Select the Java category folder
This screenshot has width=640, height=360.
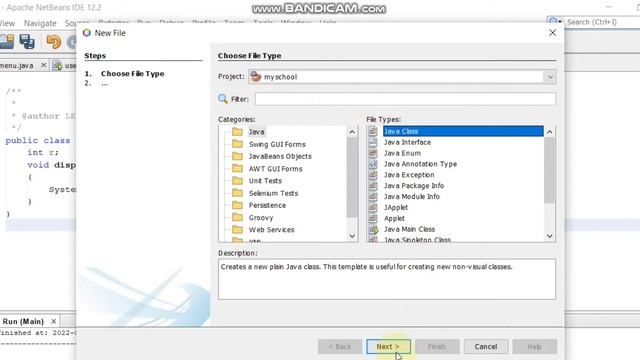tap(256, 132)
